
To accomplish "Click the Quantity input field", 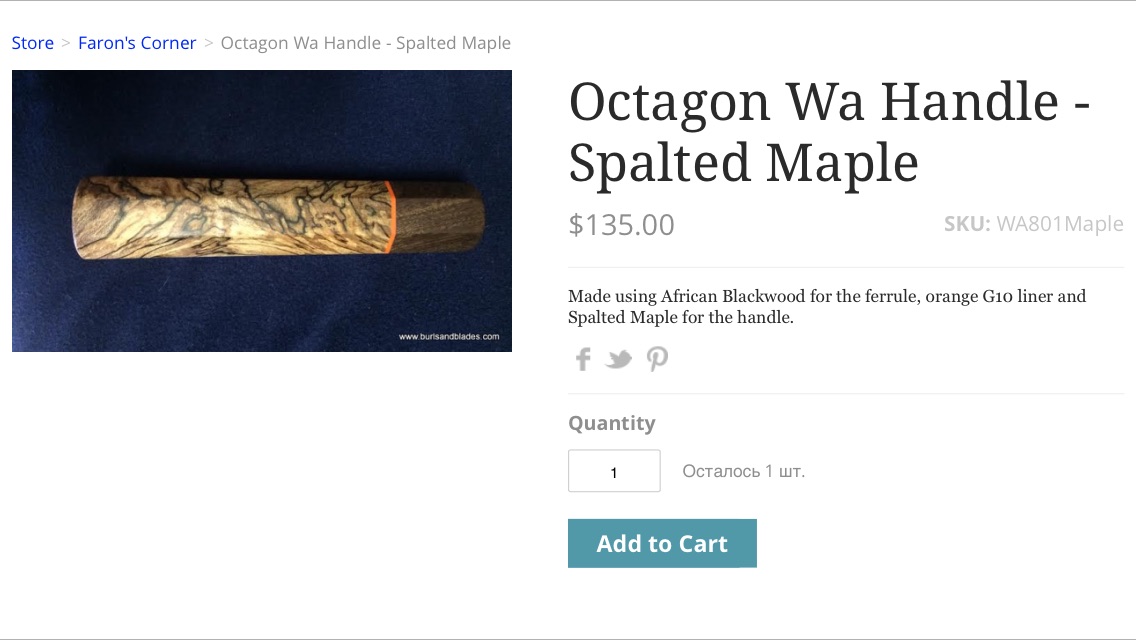I will click(x=614, y=471).
